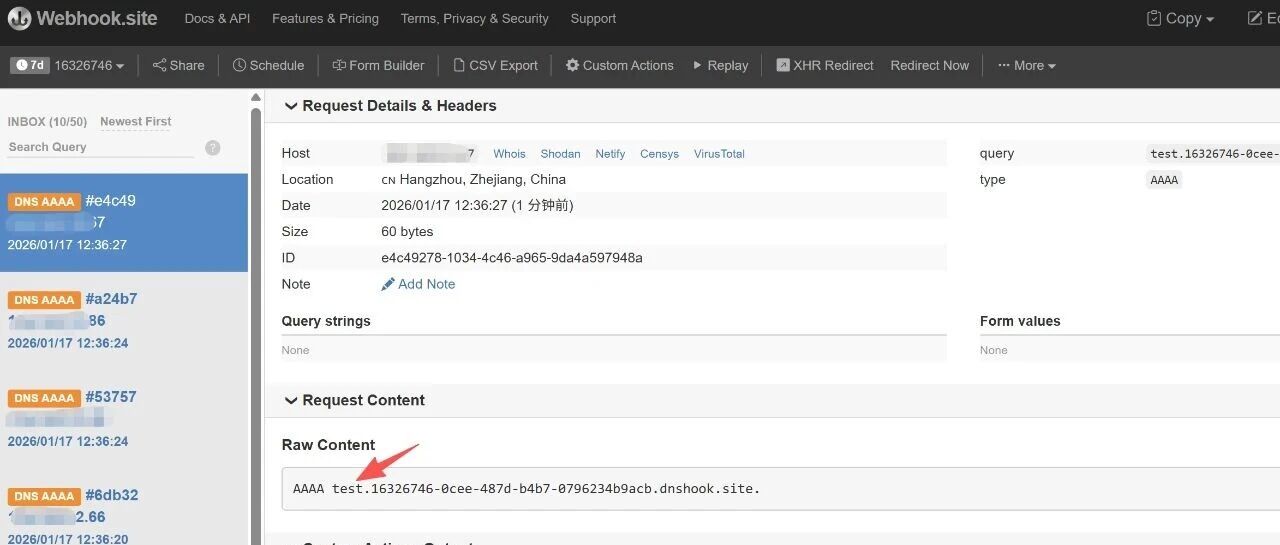Viewport: 1280px width, 545px height.
Task: Click the 60 bytes size value
Action: [x=407, y=232]
